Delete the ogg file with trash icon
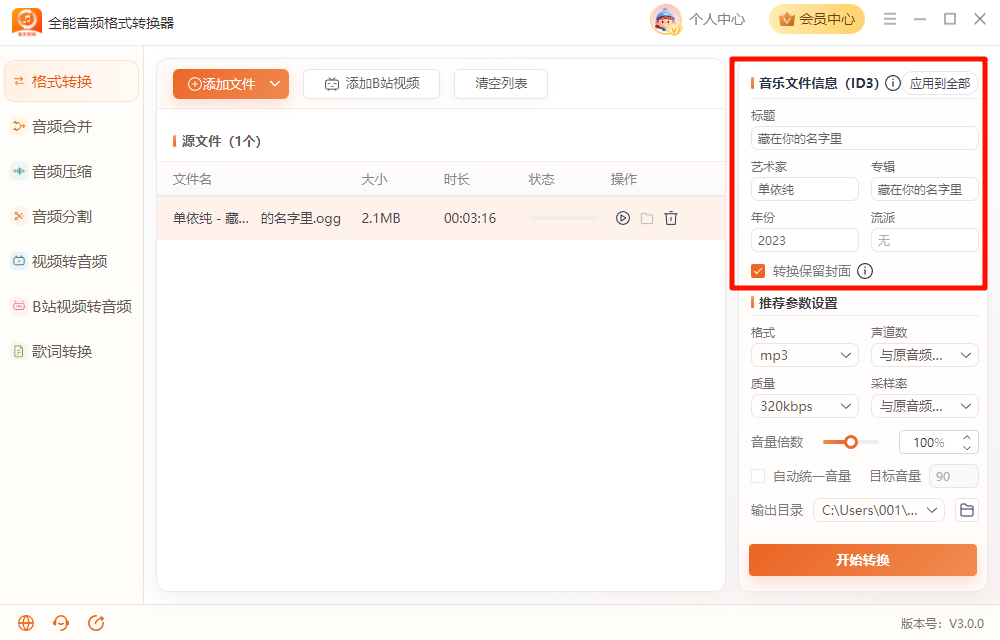 click(671, 218)
